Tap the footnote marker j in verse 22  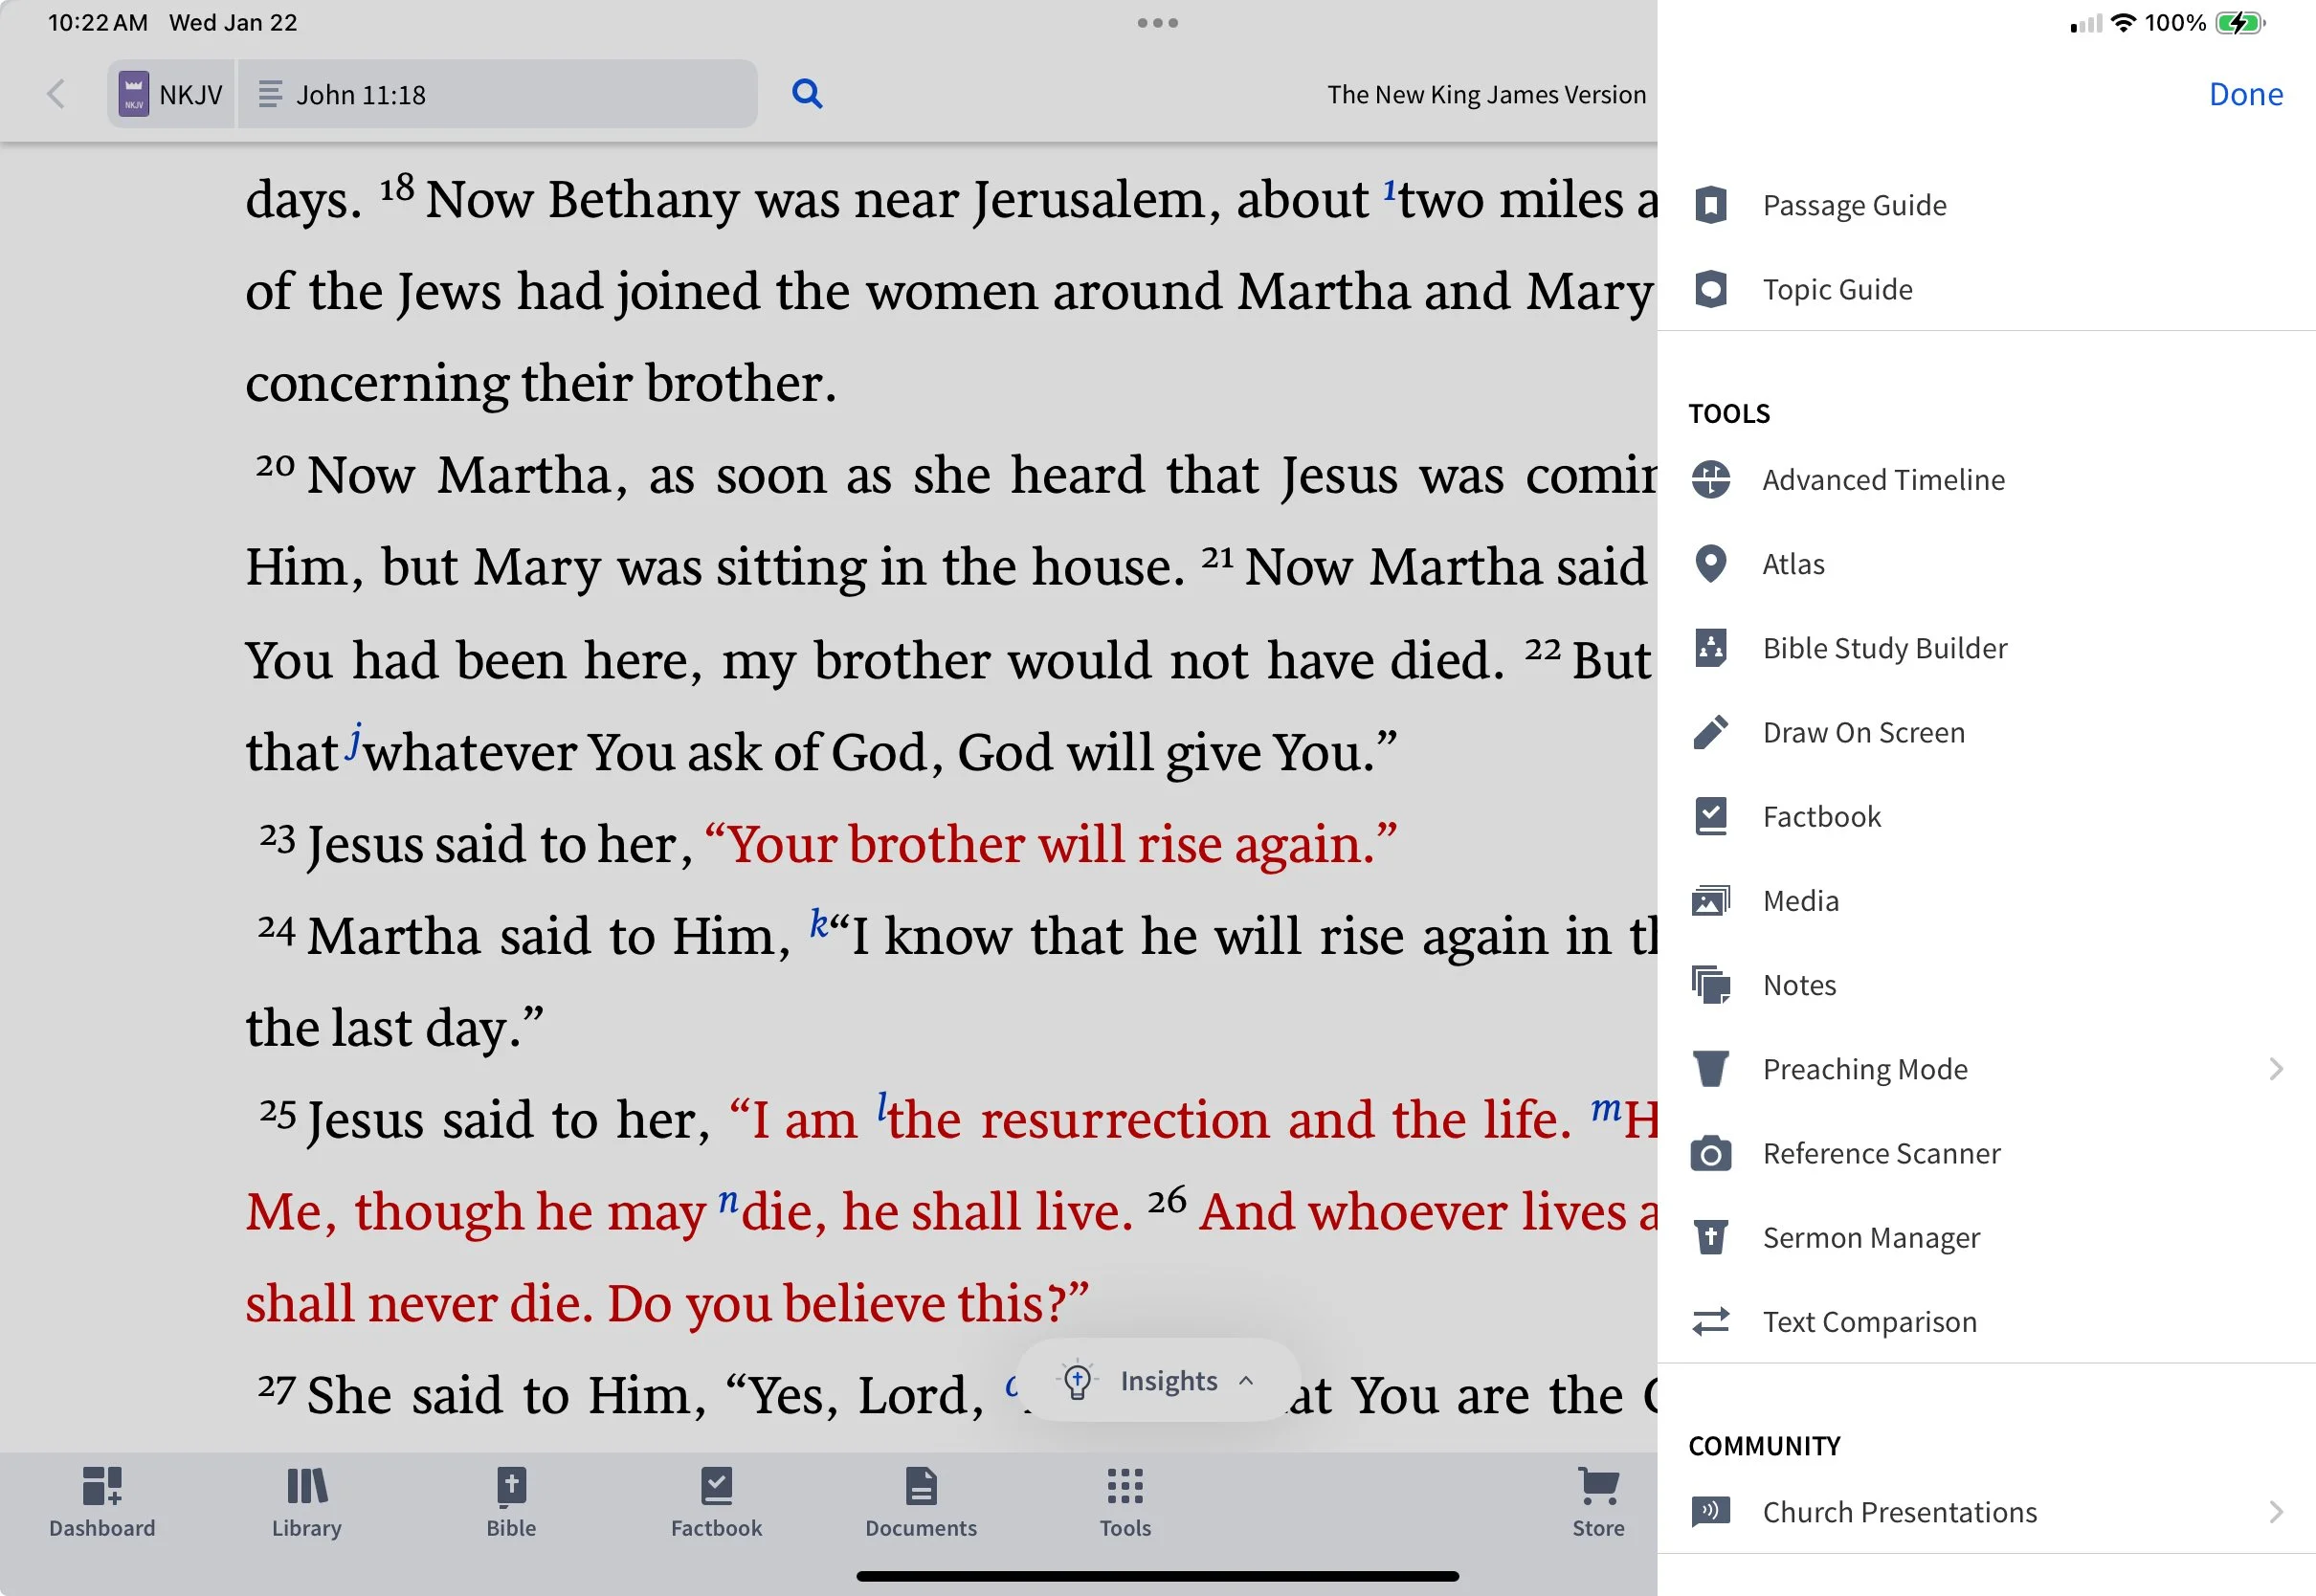click(x=354, y=741)
